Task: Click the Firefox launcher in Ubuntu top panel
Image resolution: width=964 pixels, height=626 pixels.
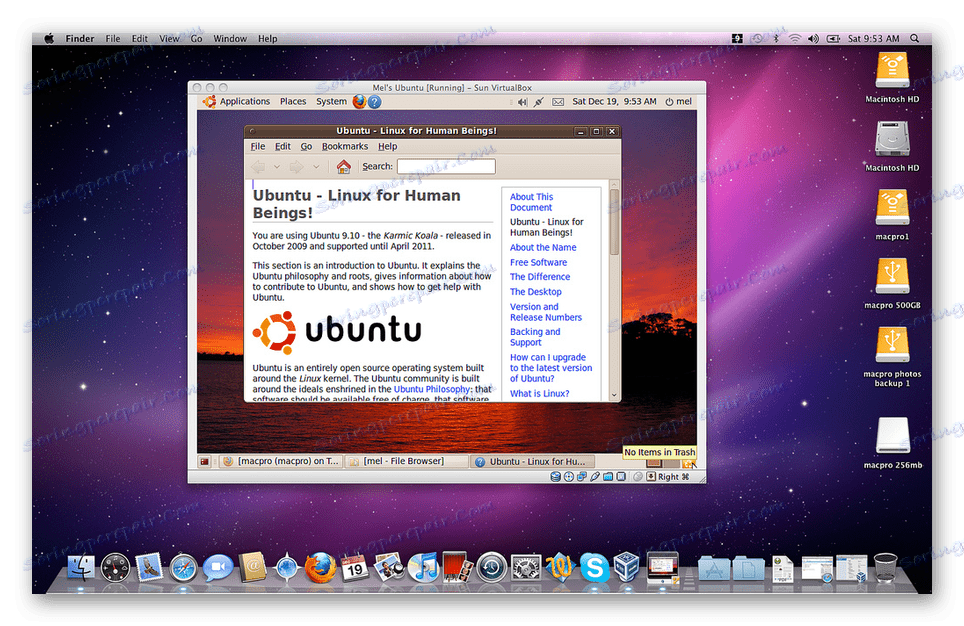Action: (359, 101)
